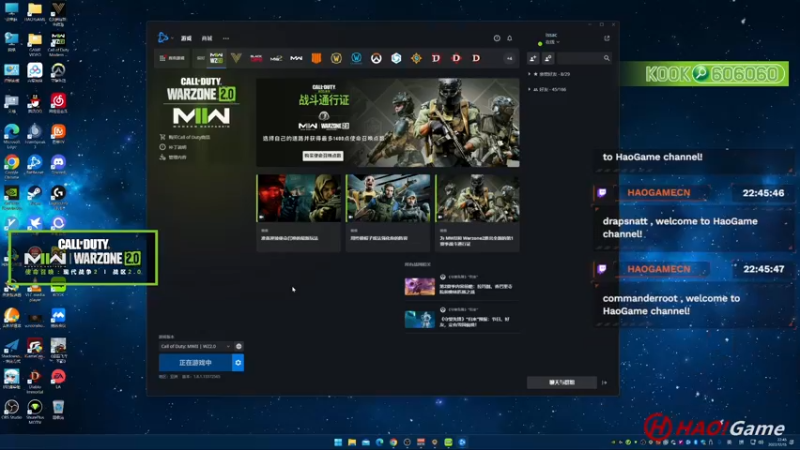The image size is (800, 450).
Task: Open the red-toned hooded soldier news card
Action: [x=298, y=212]
